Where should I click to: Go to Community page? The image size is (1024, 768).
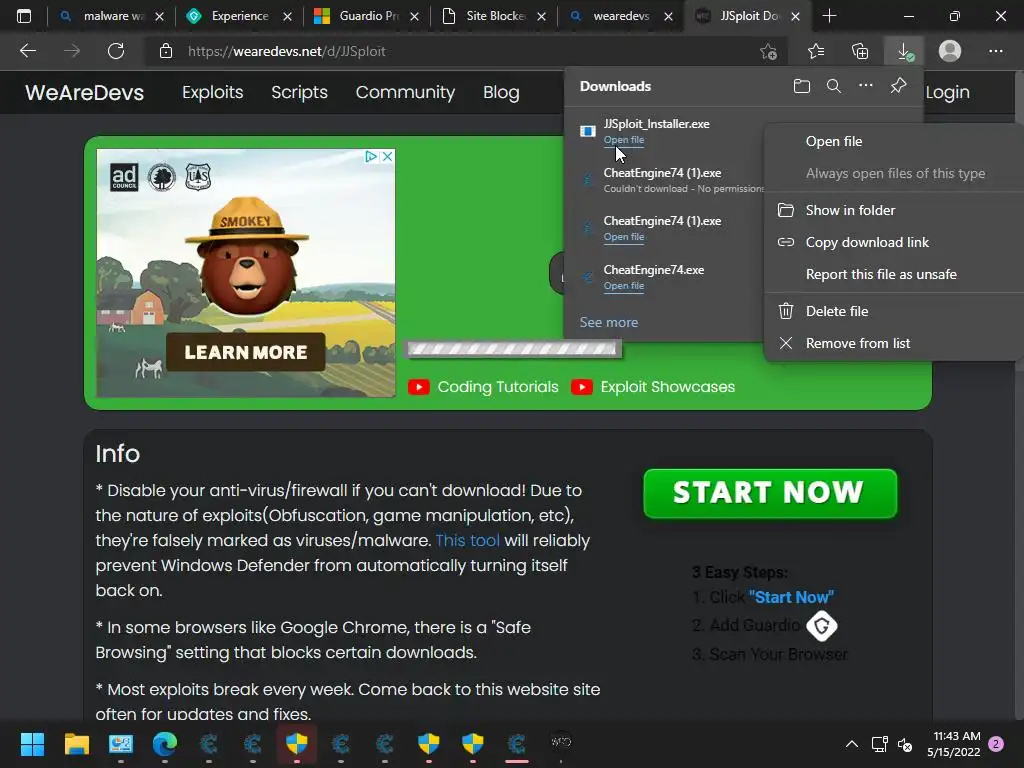coord(405,92)
